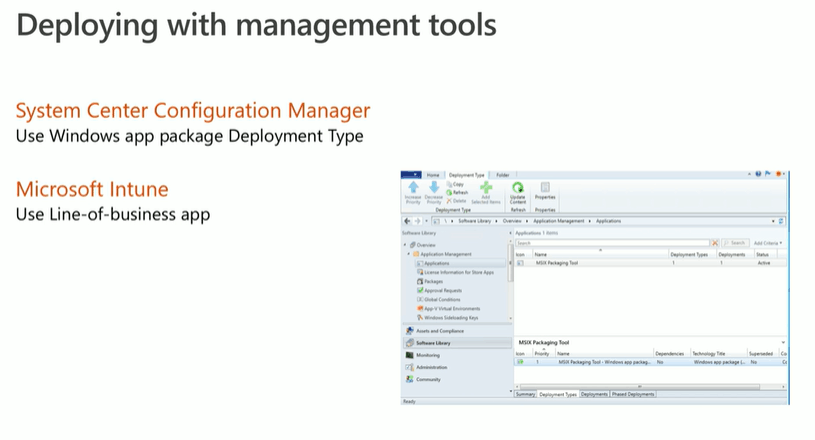Click Software Library in the breadcrumb
Screen dimensions: 815x440
tap(475, 221)
